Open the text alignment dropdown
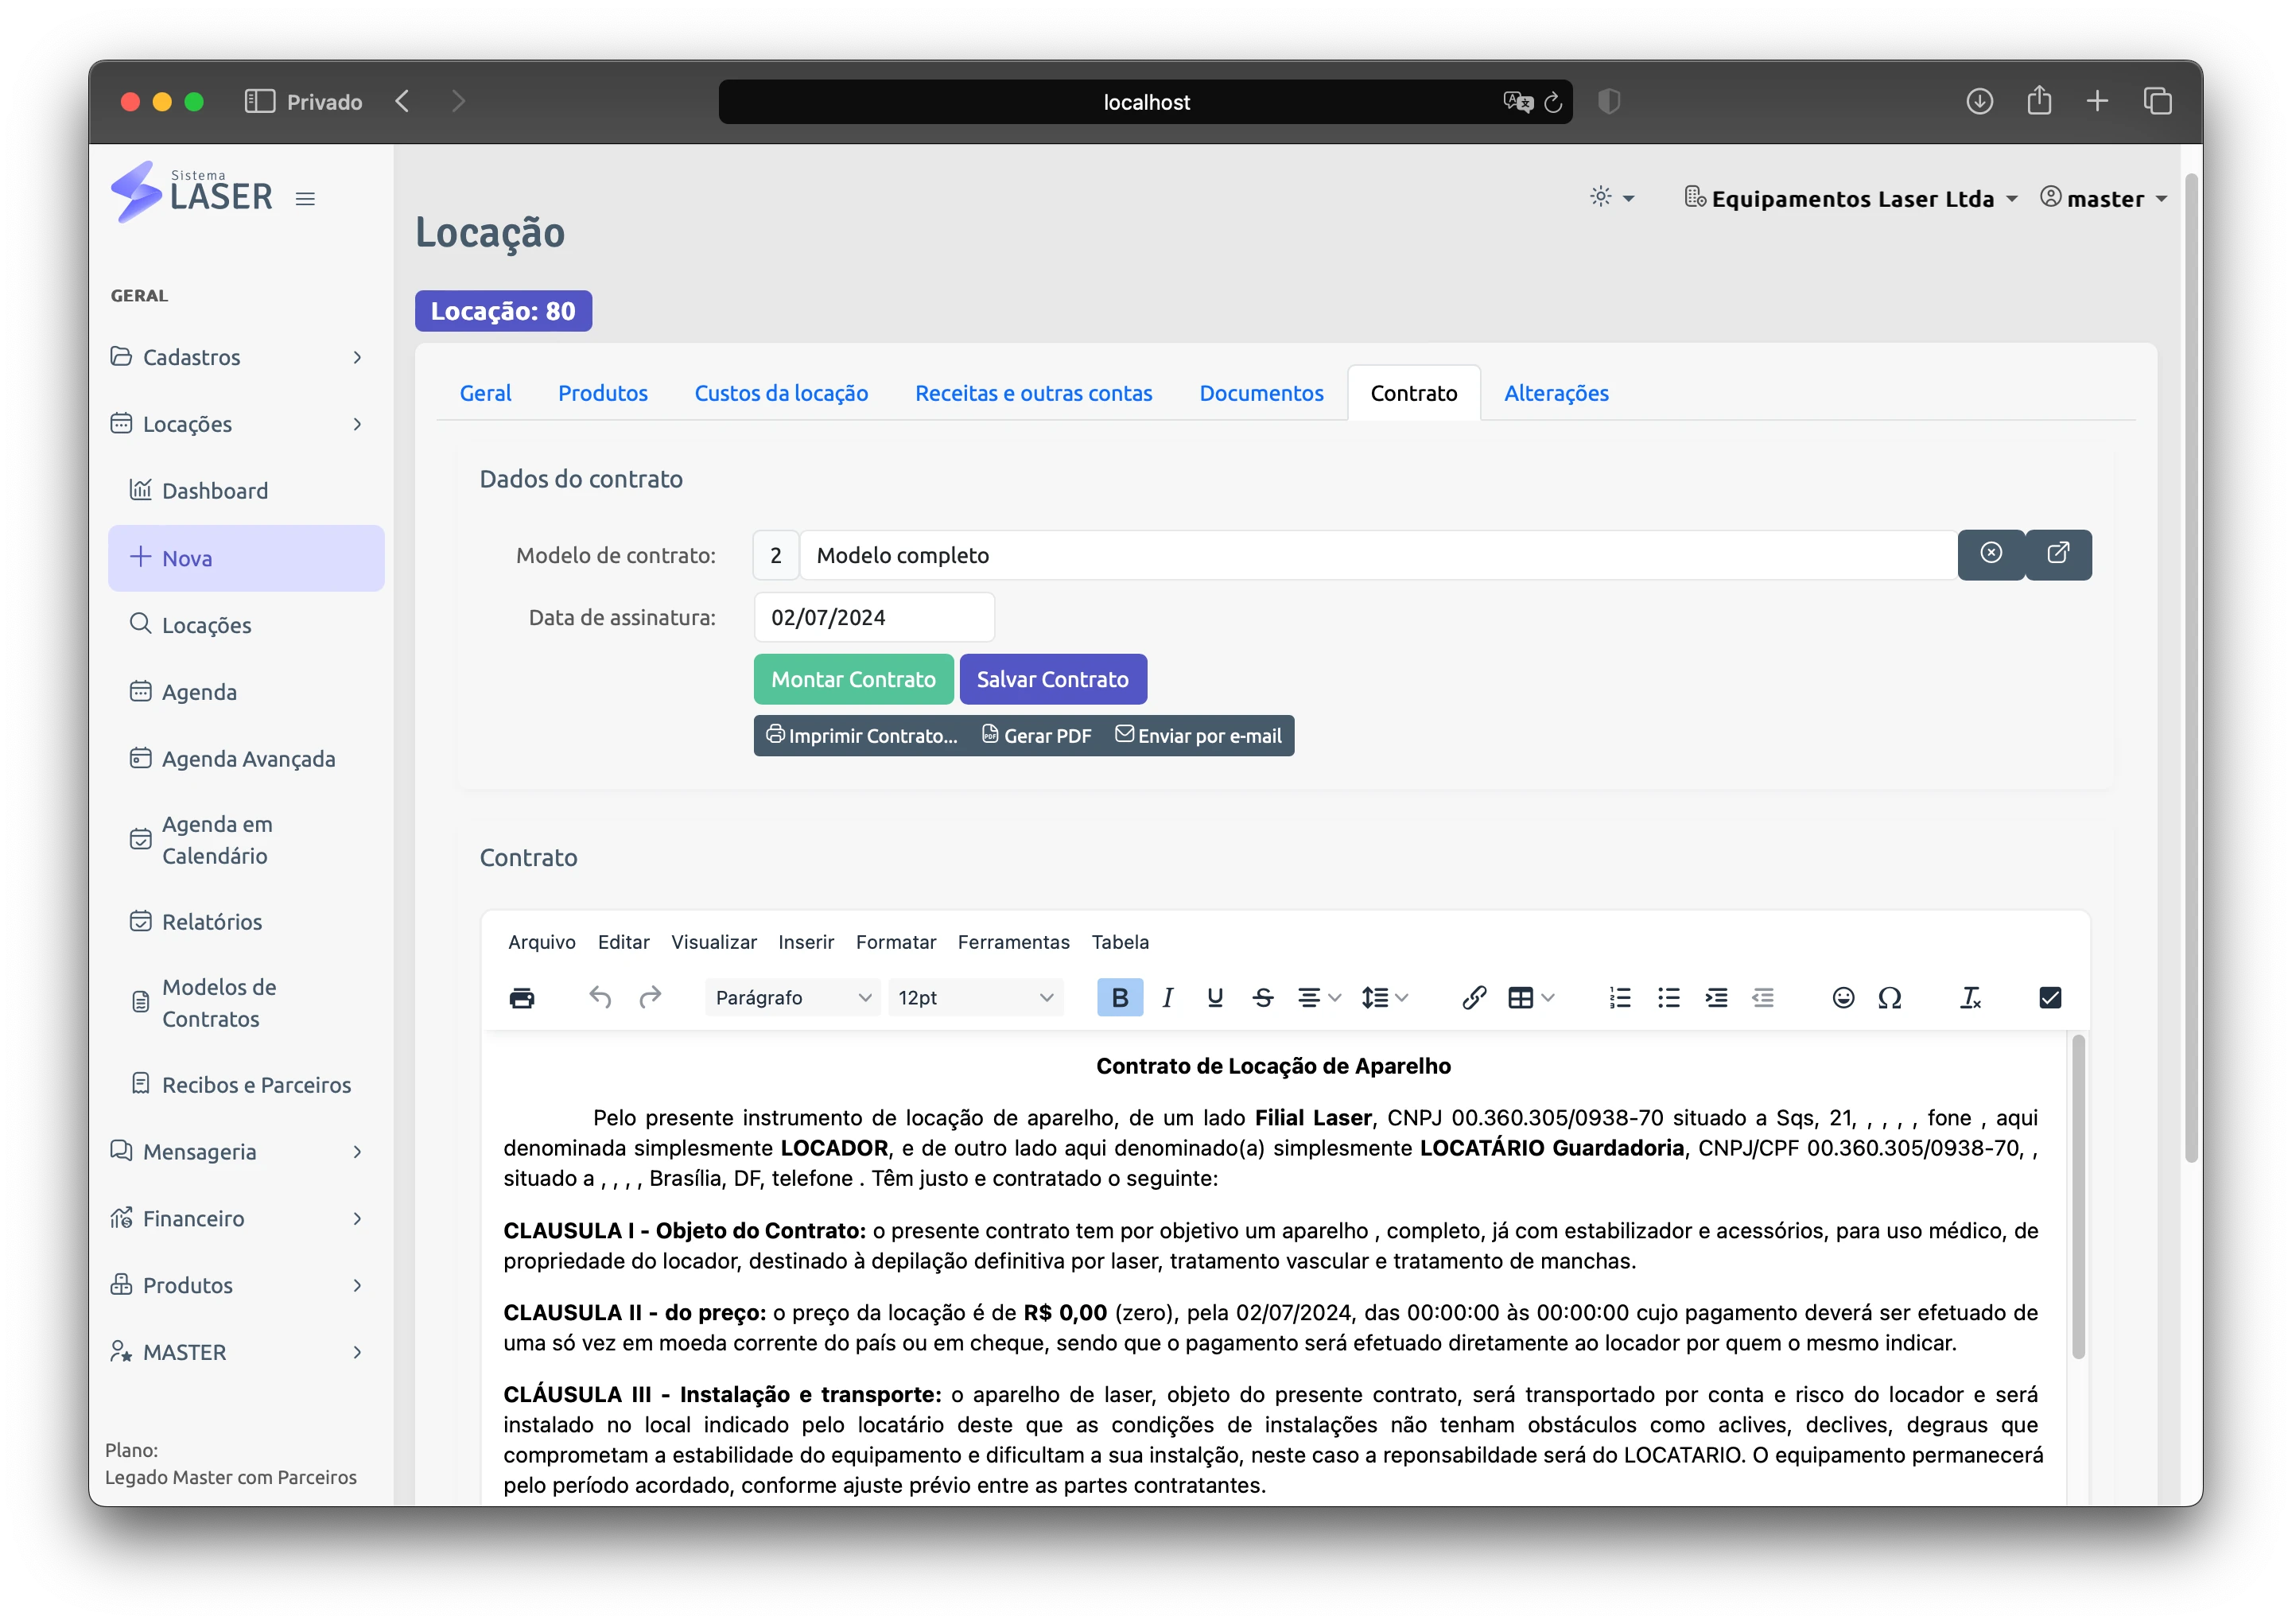The height and width of the screenshot is (1624, 2292). (1319, 997)
